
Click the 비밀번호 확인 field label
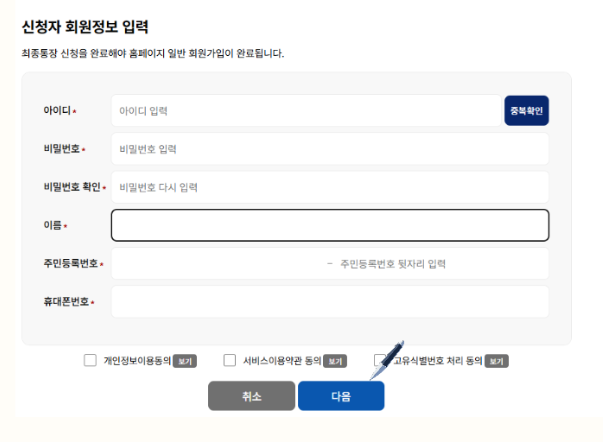pos(72,187)
